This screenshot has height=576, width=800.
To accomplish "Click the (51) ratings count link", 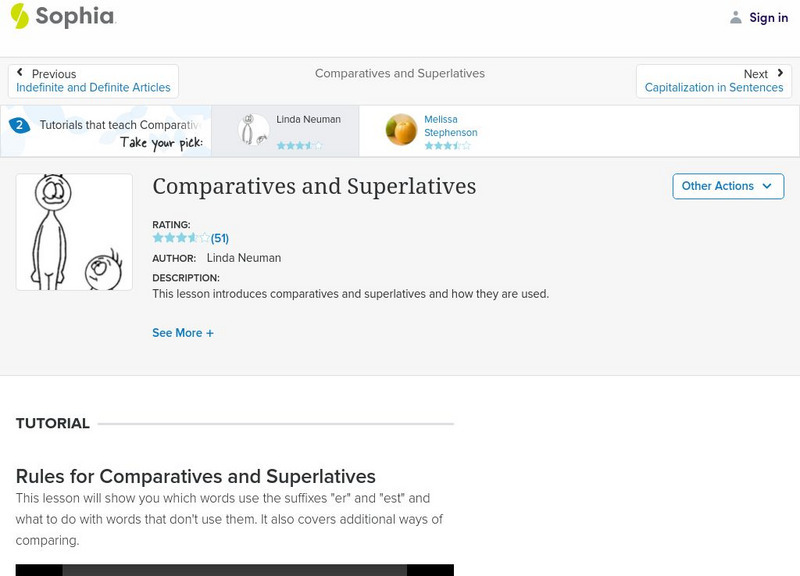I will pyautogui.click(x=220, y=238).
